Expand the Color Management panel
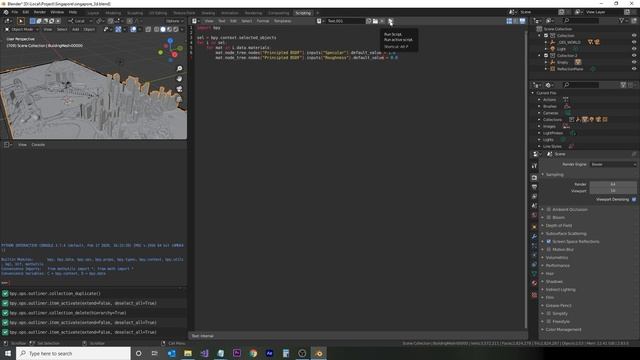 point(563,330)
